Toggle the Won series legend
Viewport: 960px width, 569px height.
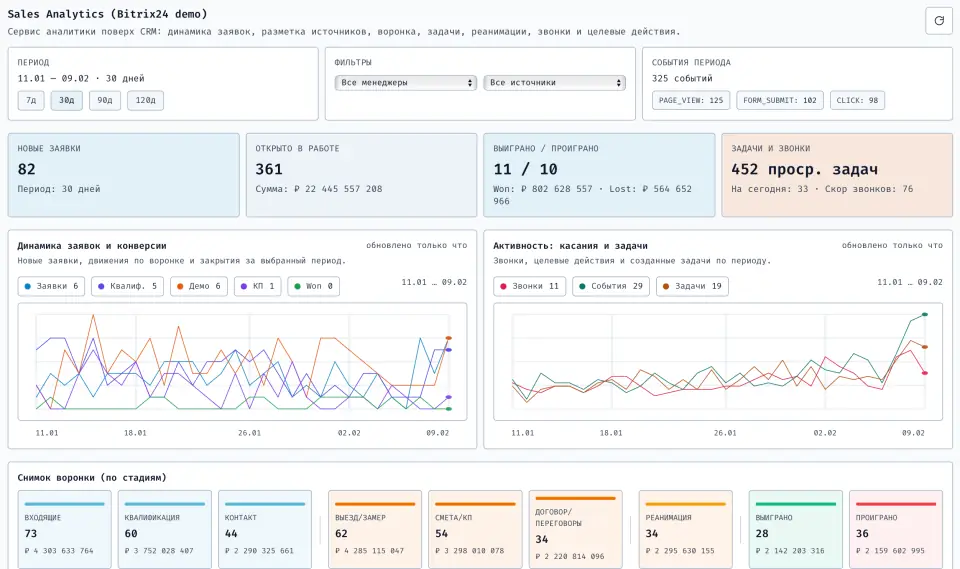click(313, 286)
